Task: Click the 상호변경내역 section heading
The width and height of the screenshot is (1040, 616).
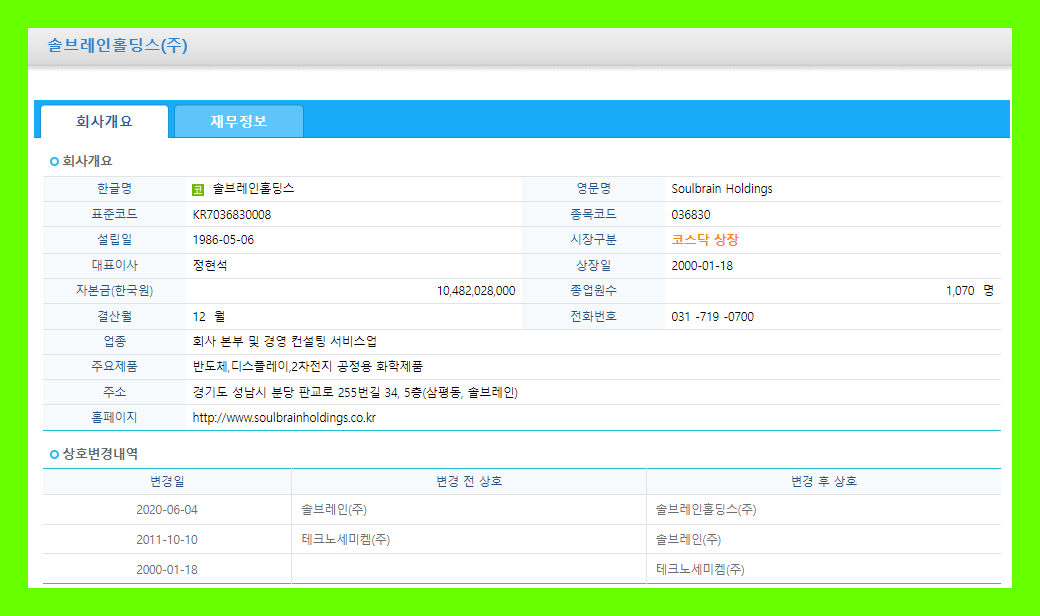Action: pos(100,454)
